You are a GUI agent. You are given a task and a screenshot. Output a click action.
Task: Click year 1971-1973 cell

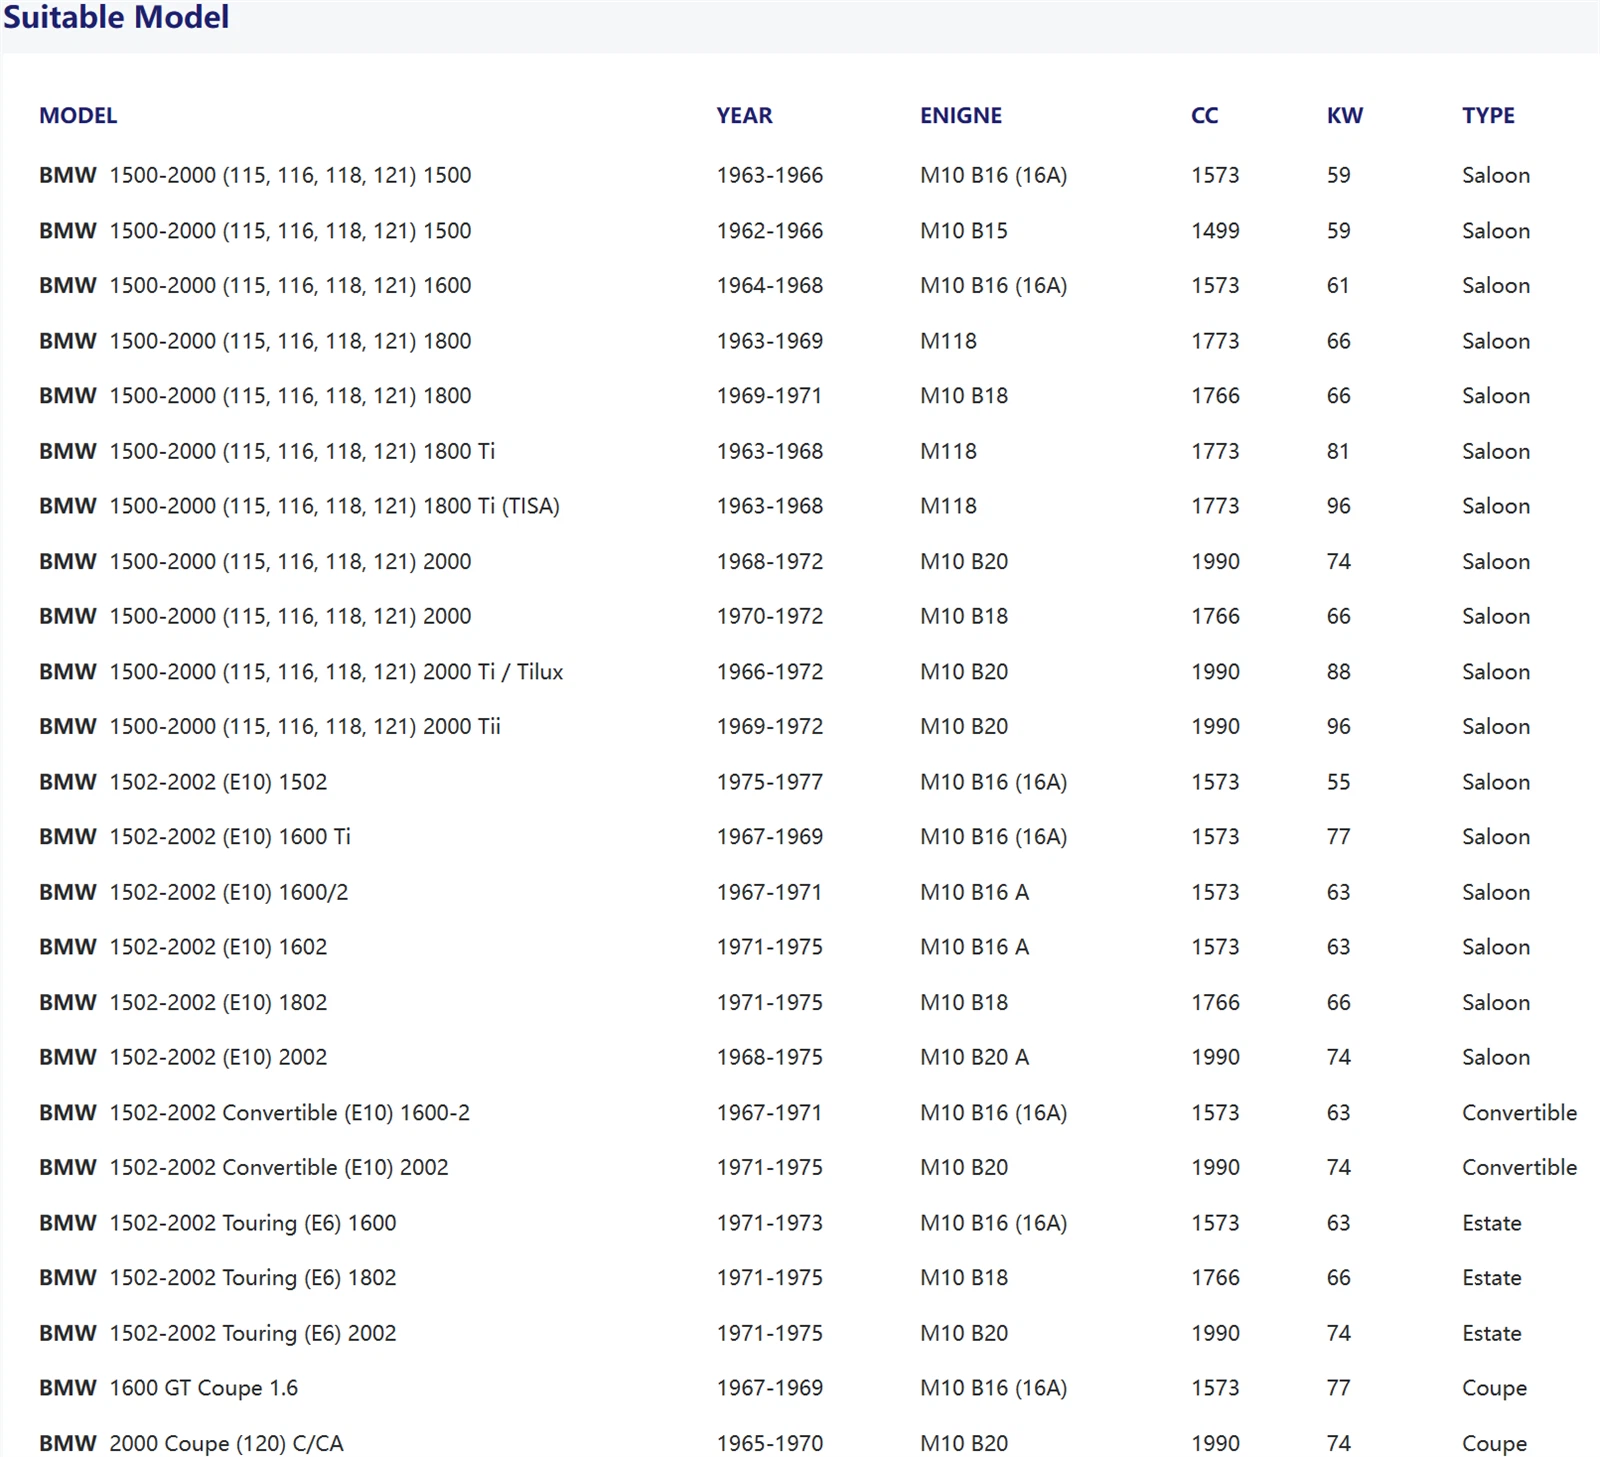click(x=769, y=1223)
